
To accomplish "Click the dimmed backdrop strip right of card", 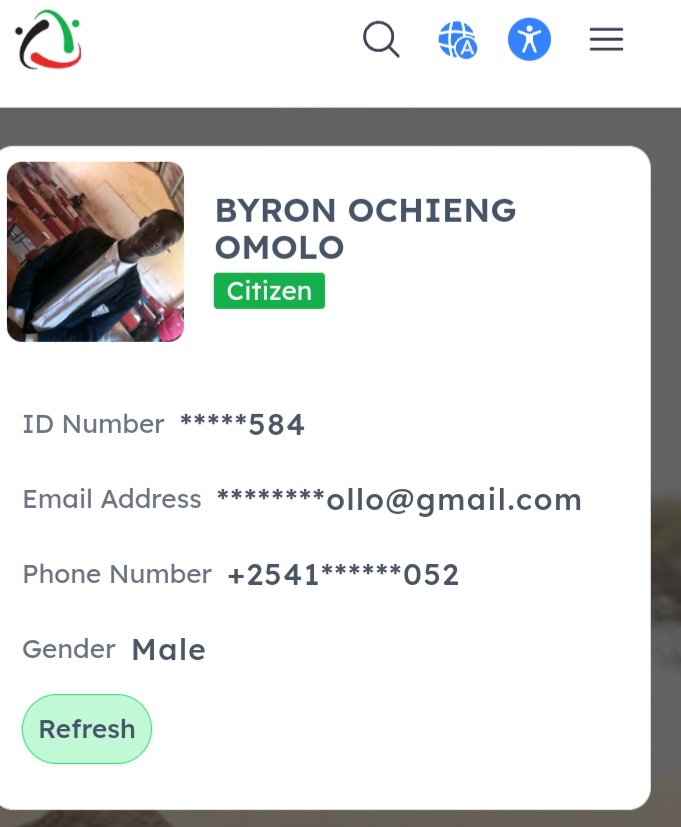I will coord(666,475).
